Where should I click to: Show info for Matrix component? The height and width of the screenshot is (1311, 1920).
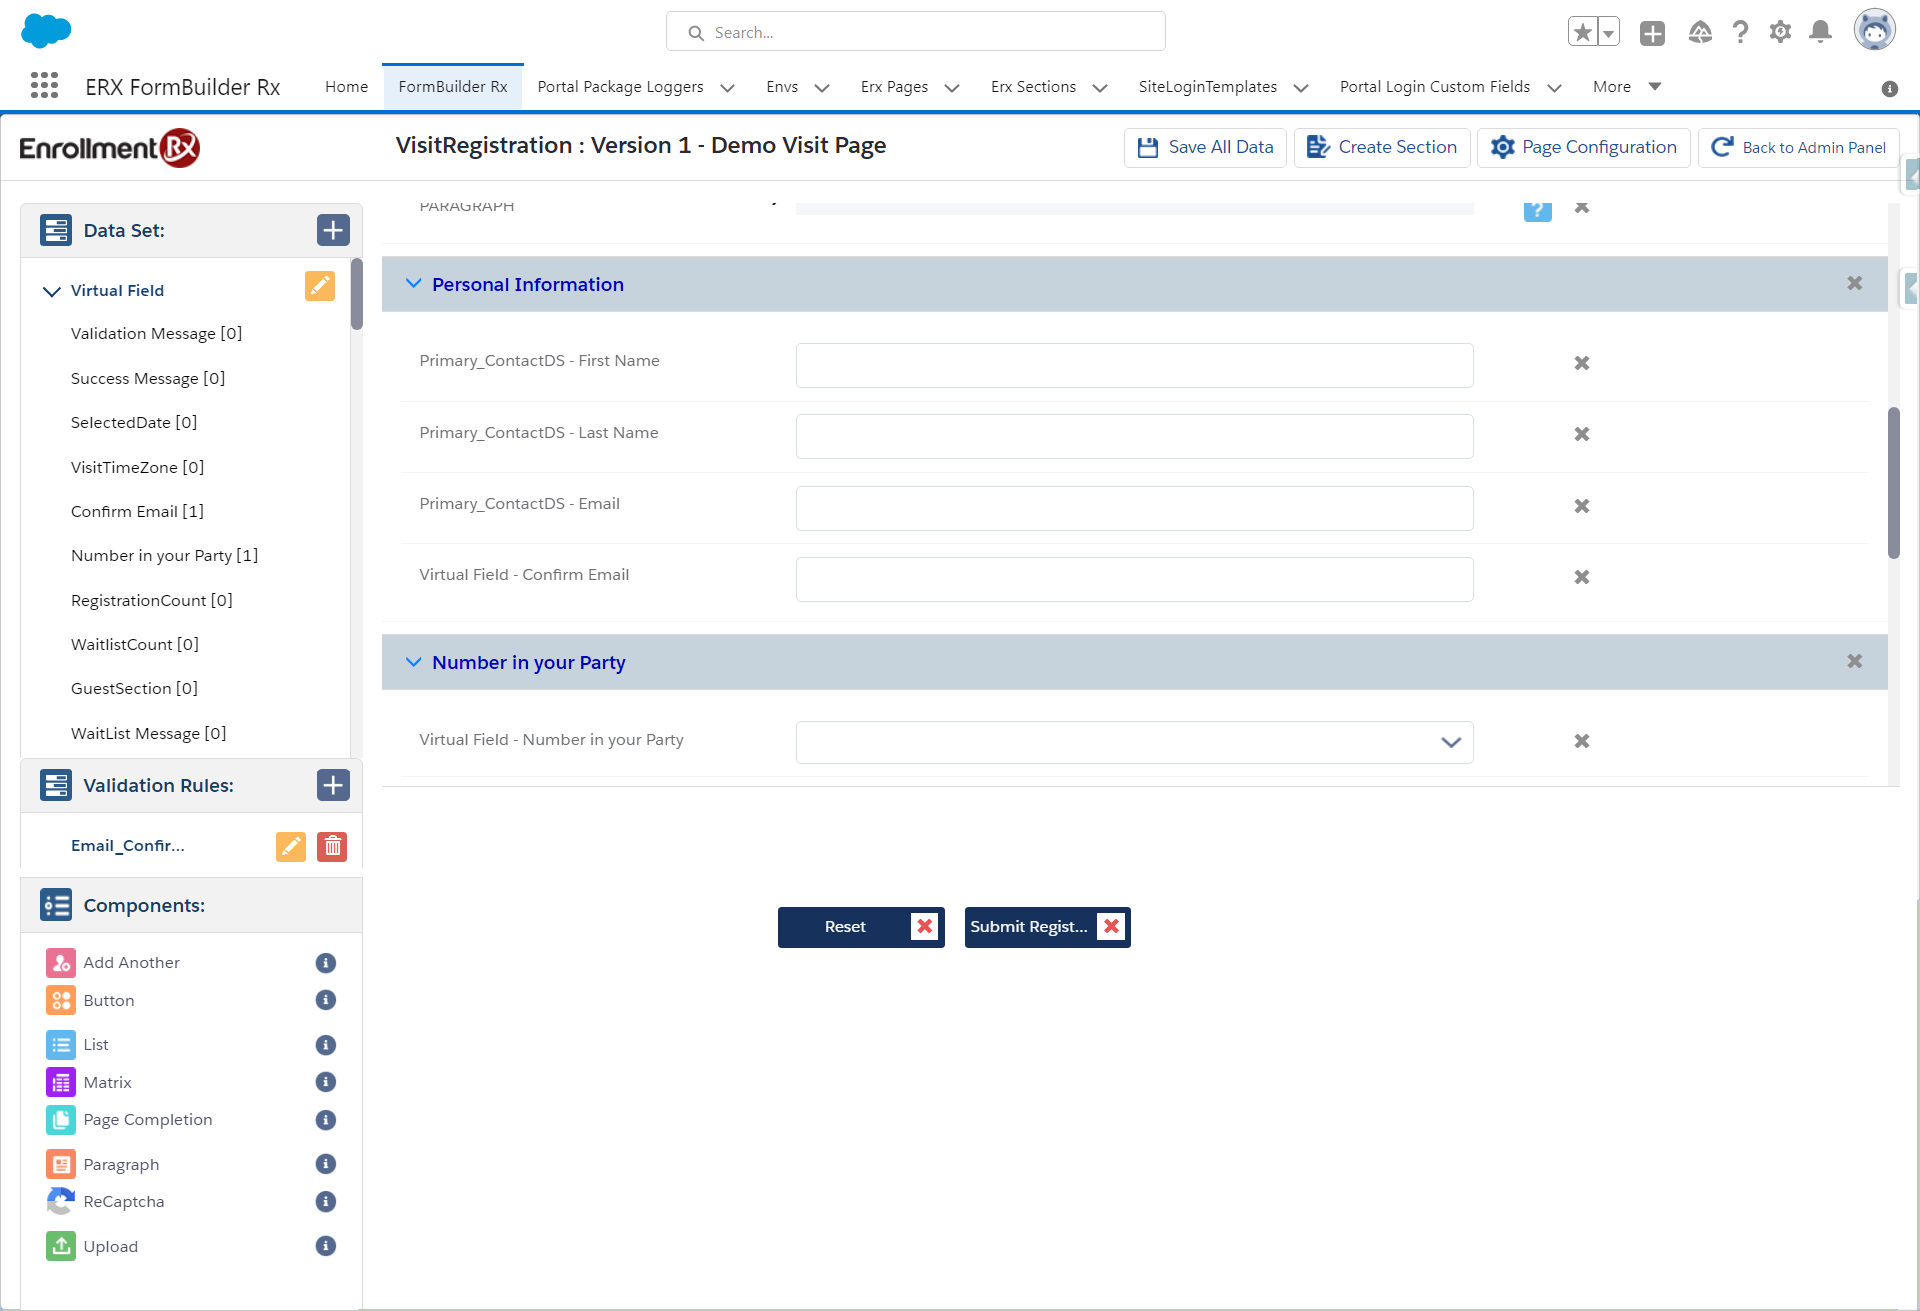click(325, 1082)
